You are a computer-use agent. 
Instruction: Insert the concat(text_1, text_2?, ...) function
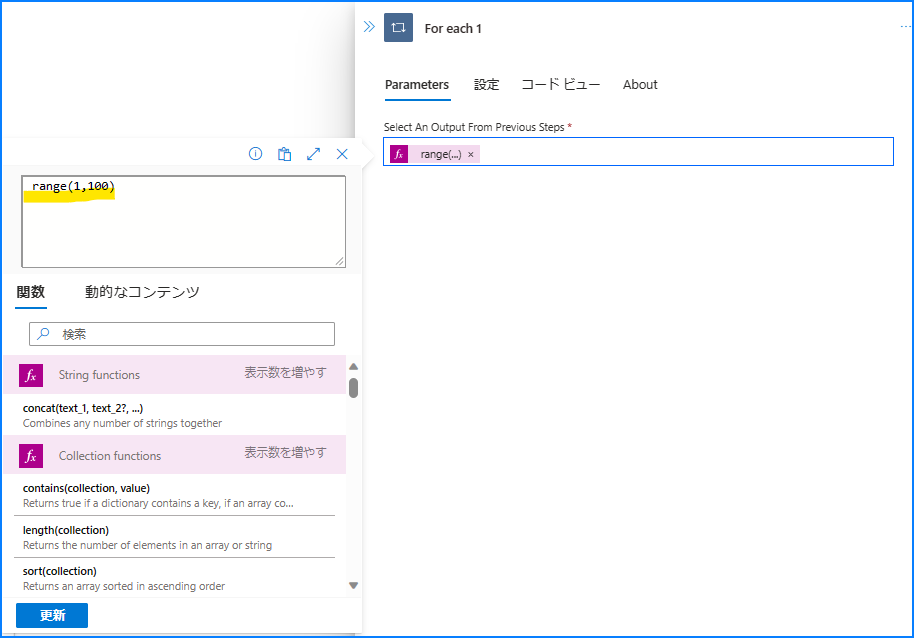(174, 415)
